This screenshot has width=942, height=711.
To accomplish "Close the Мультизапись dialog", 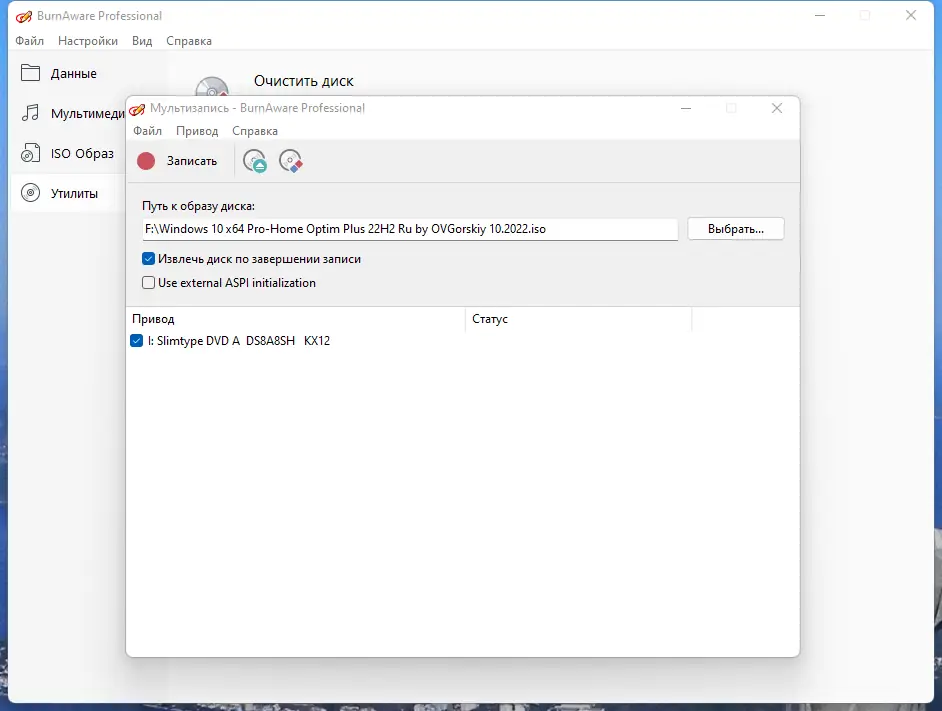I will click(x=777, y=108).
